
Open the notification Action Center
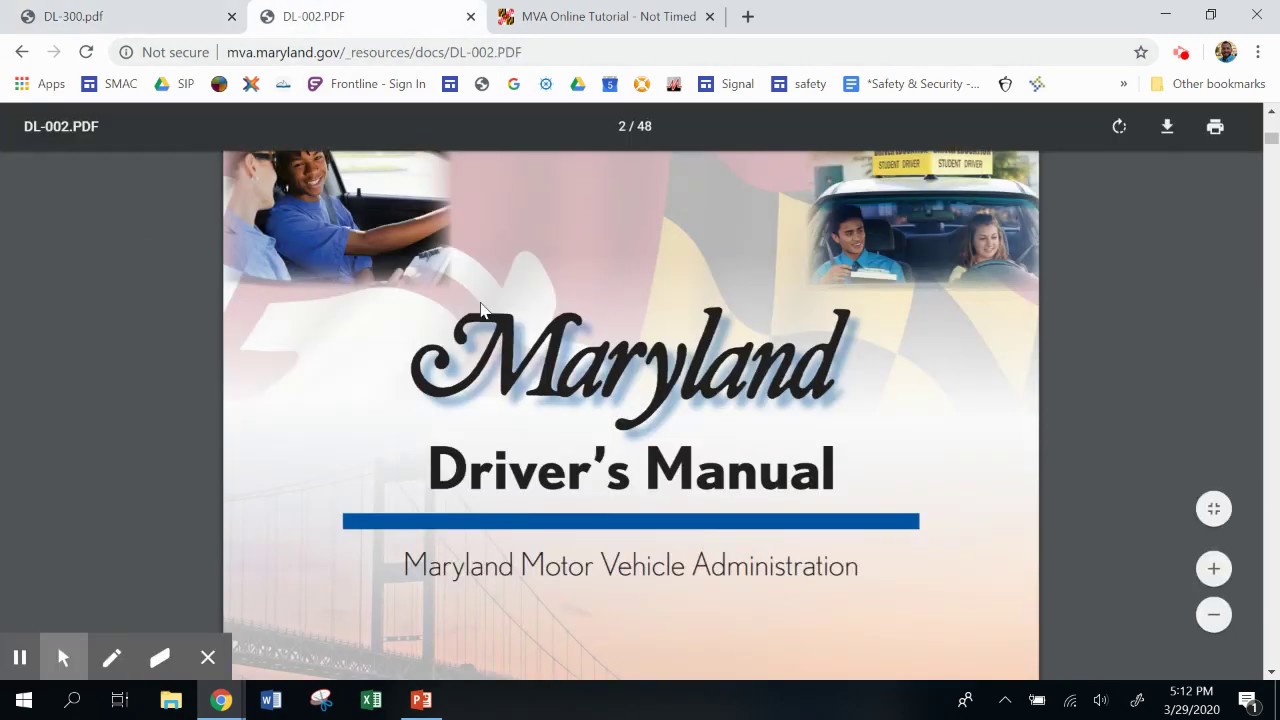point(1248,700)
